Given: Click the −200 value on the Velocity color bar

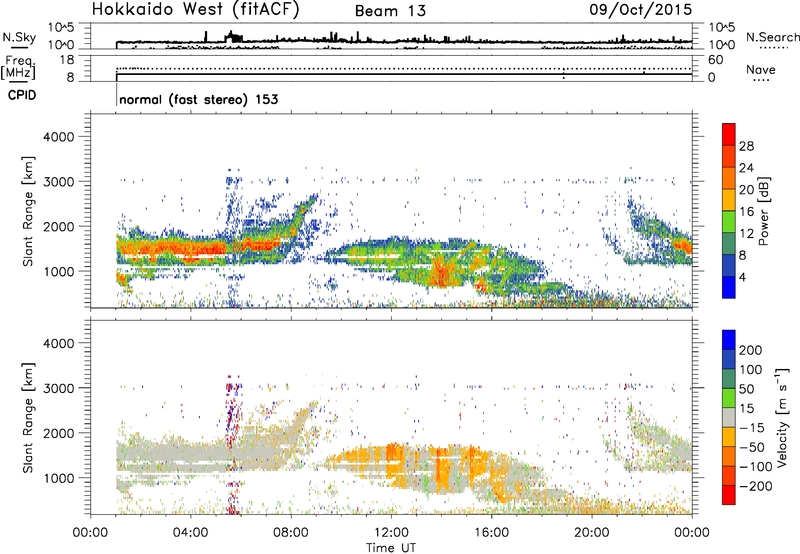Looking at the screenshot, I should pos(756,486).
